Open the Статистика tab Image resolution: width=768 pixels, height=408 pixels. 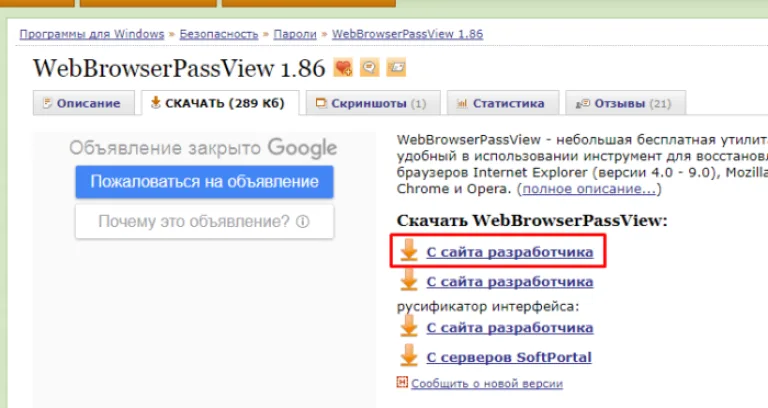click(503, 103)
